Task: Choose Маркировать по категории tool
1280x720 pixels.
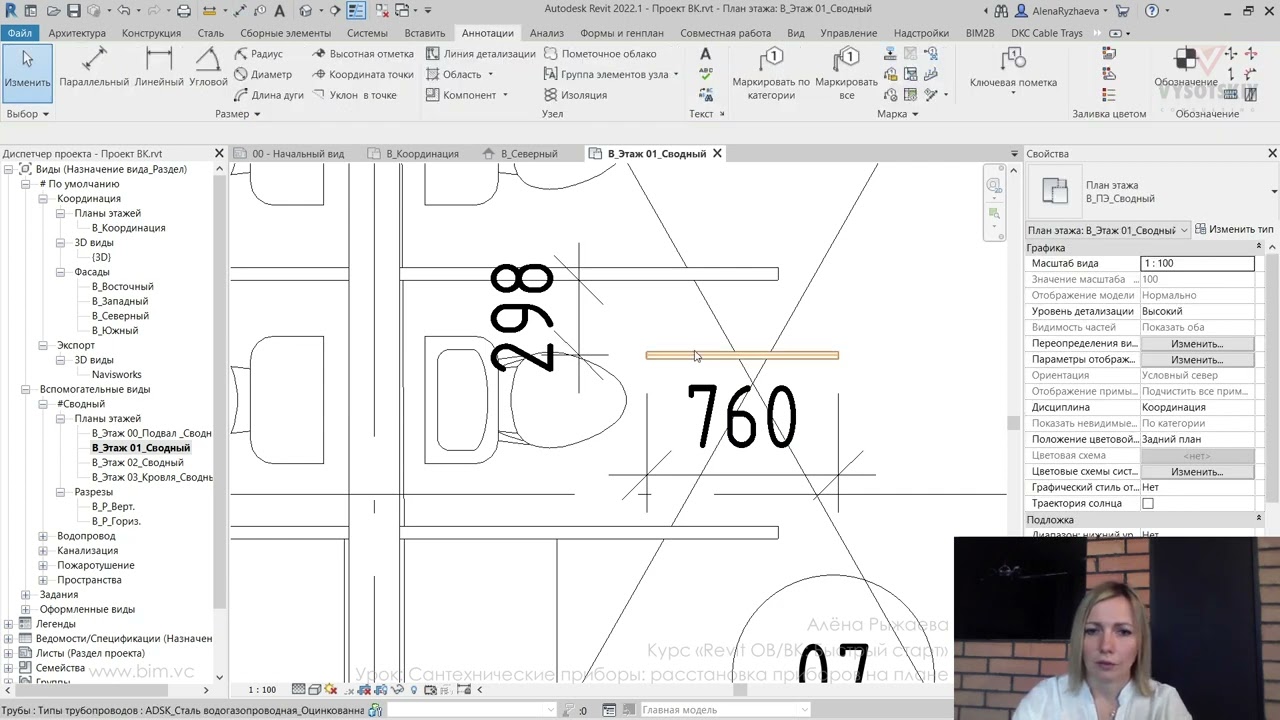Action: pyautogui.click(x=771, y=73)
